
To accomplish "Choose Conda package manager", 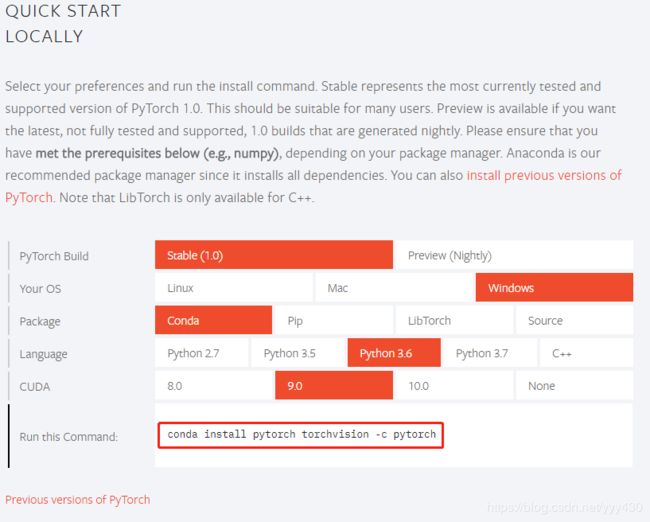I will point(213,320).
